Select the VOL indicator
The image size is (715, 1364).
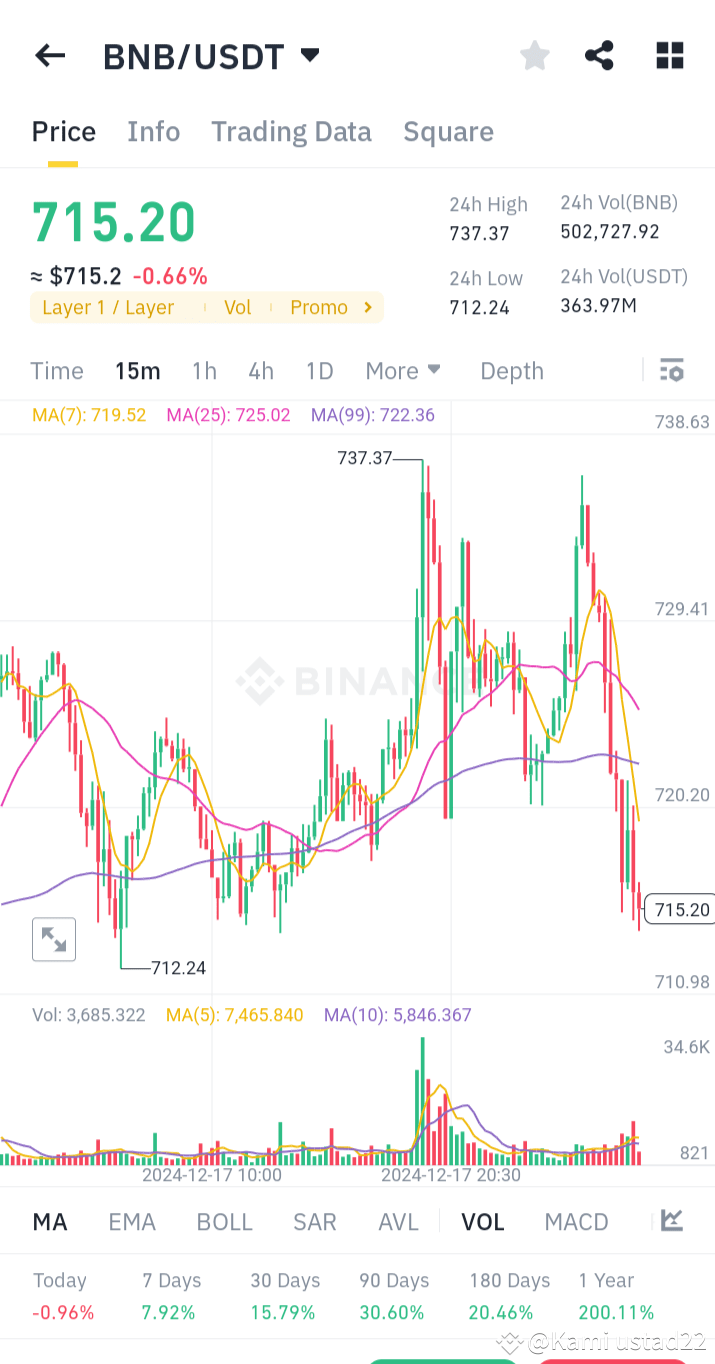coord(483,1221)
